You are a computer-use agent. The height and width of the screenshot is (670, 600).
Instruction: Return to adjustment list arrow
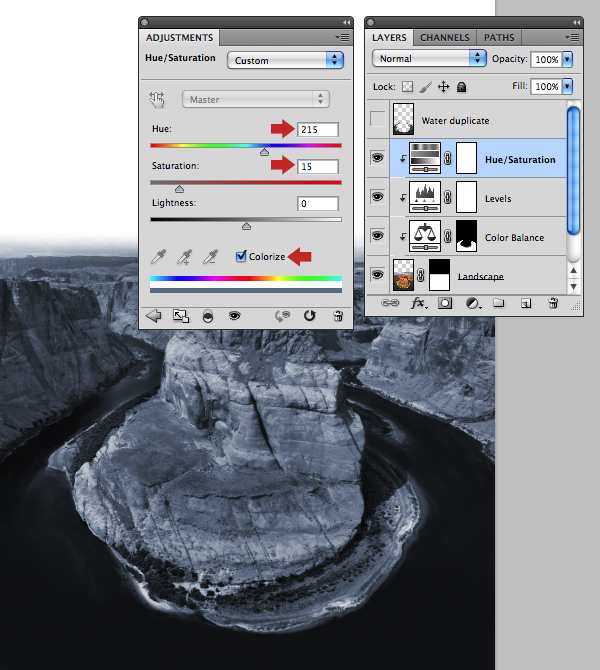coord(153,316)
